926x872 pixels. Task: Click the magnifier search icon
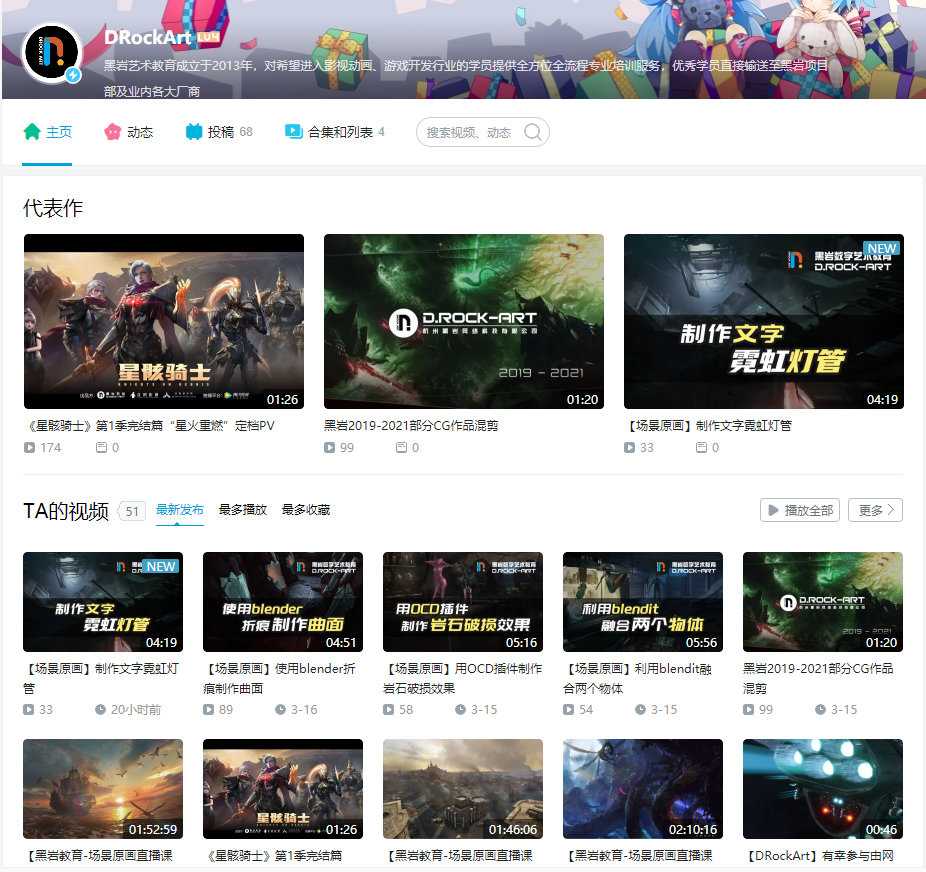coord(533,132)
